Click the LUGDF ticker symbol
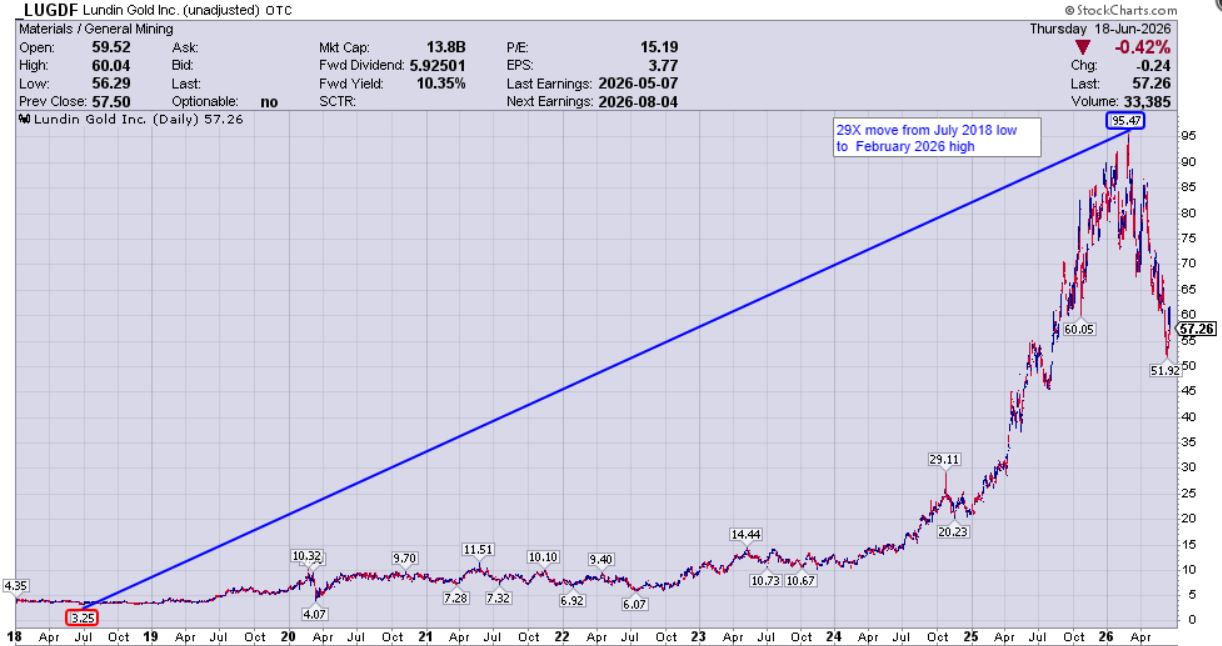This screenshot has height=646, width=1222. pos(45,10)
